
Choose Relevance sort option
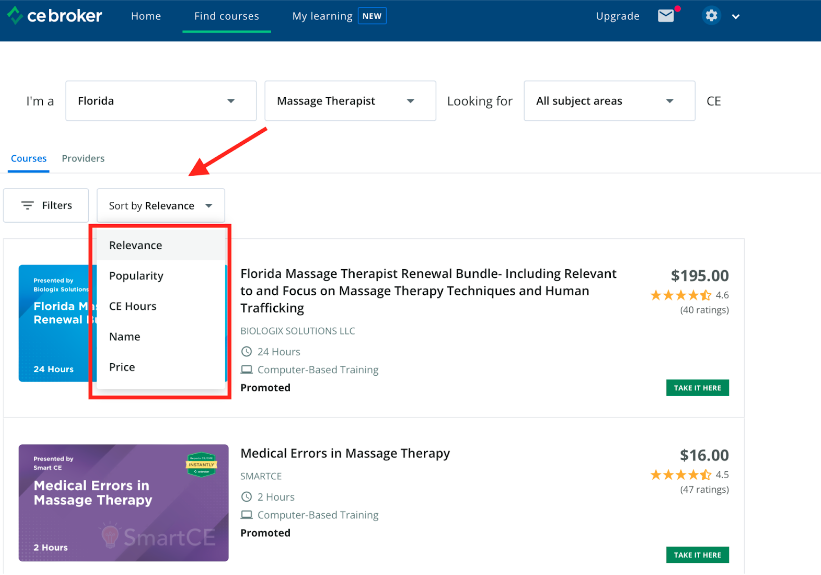coord(161,245)
